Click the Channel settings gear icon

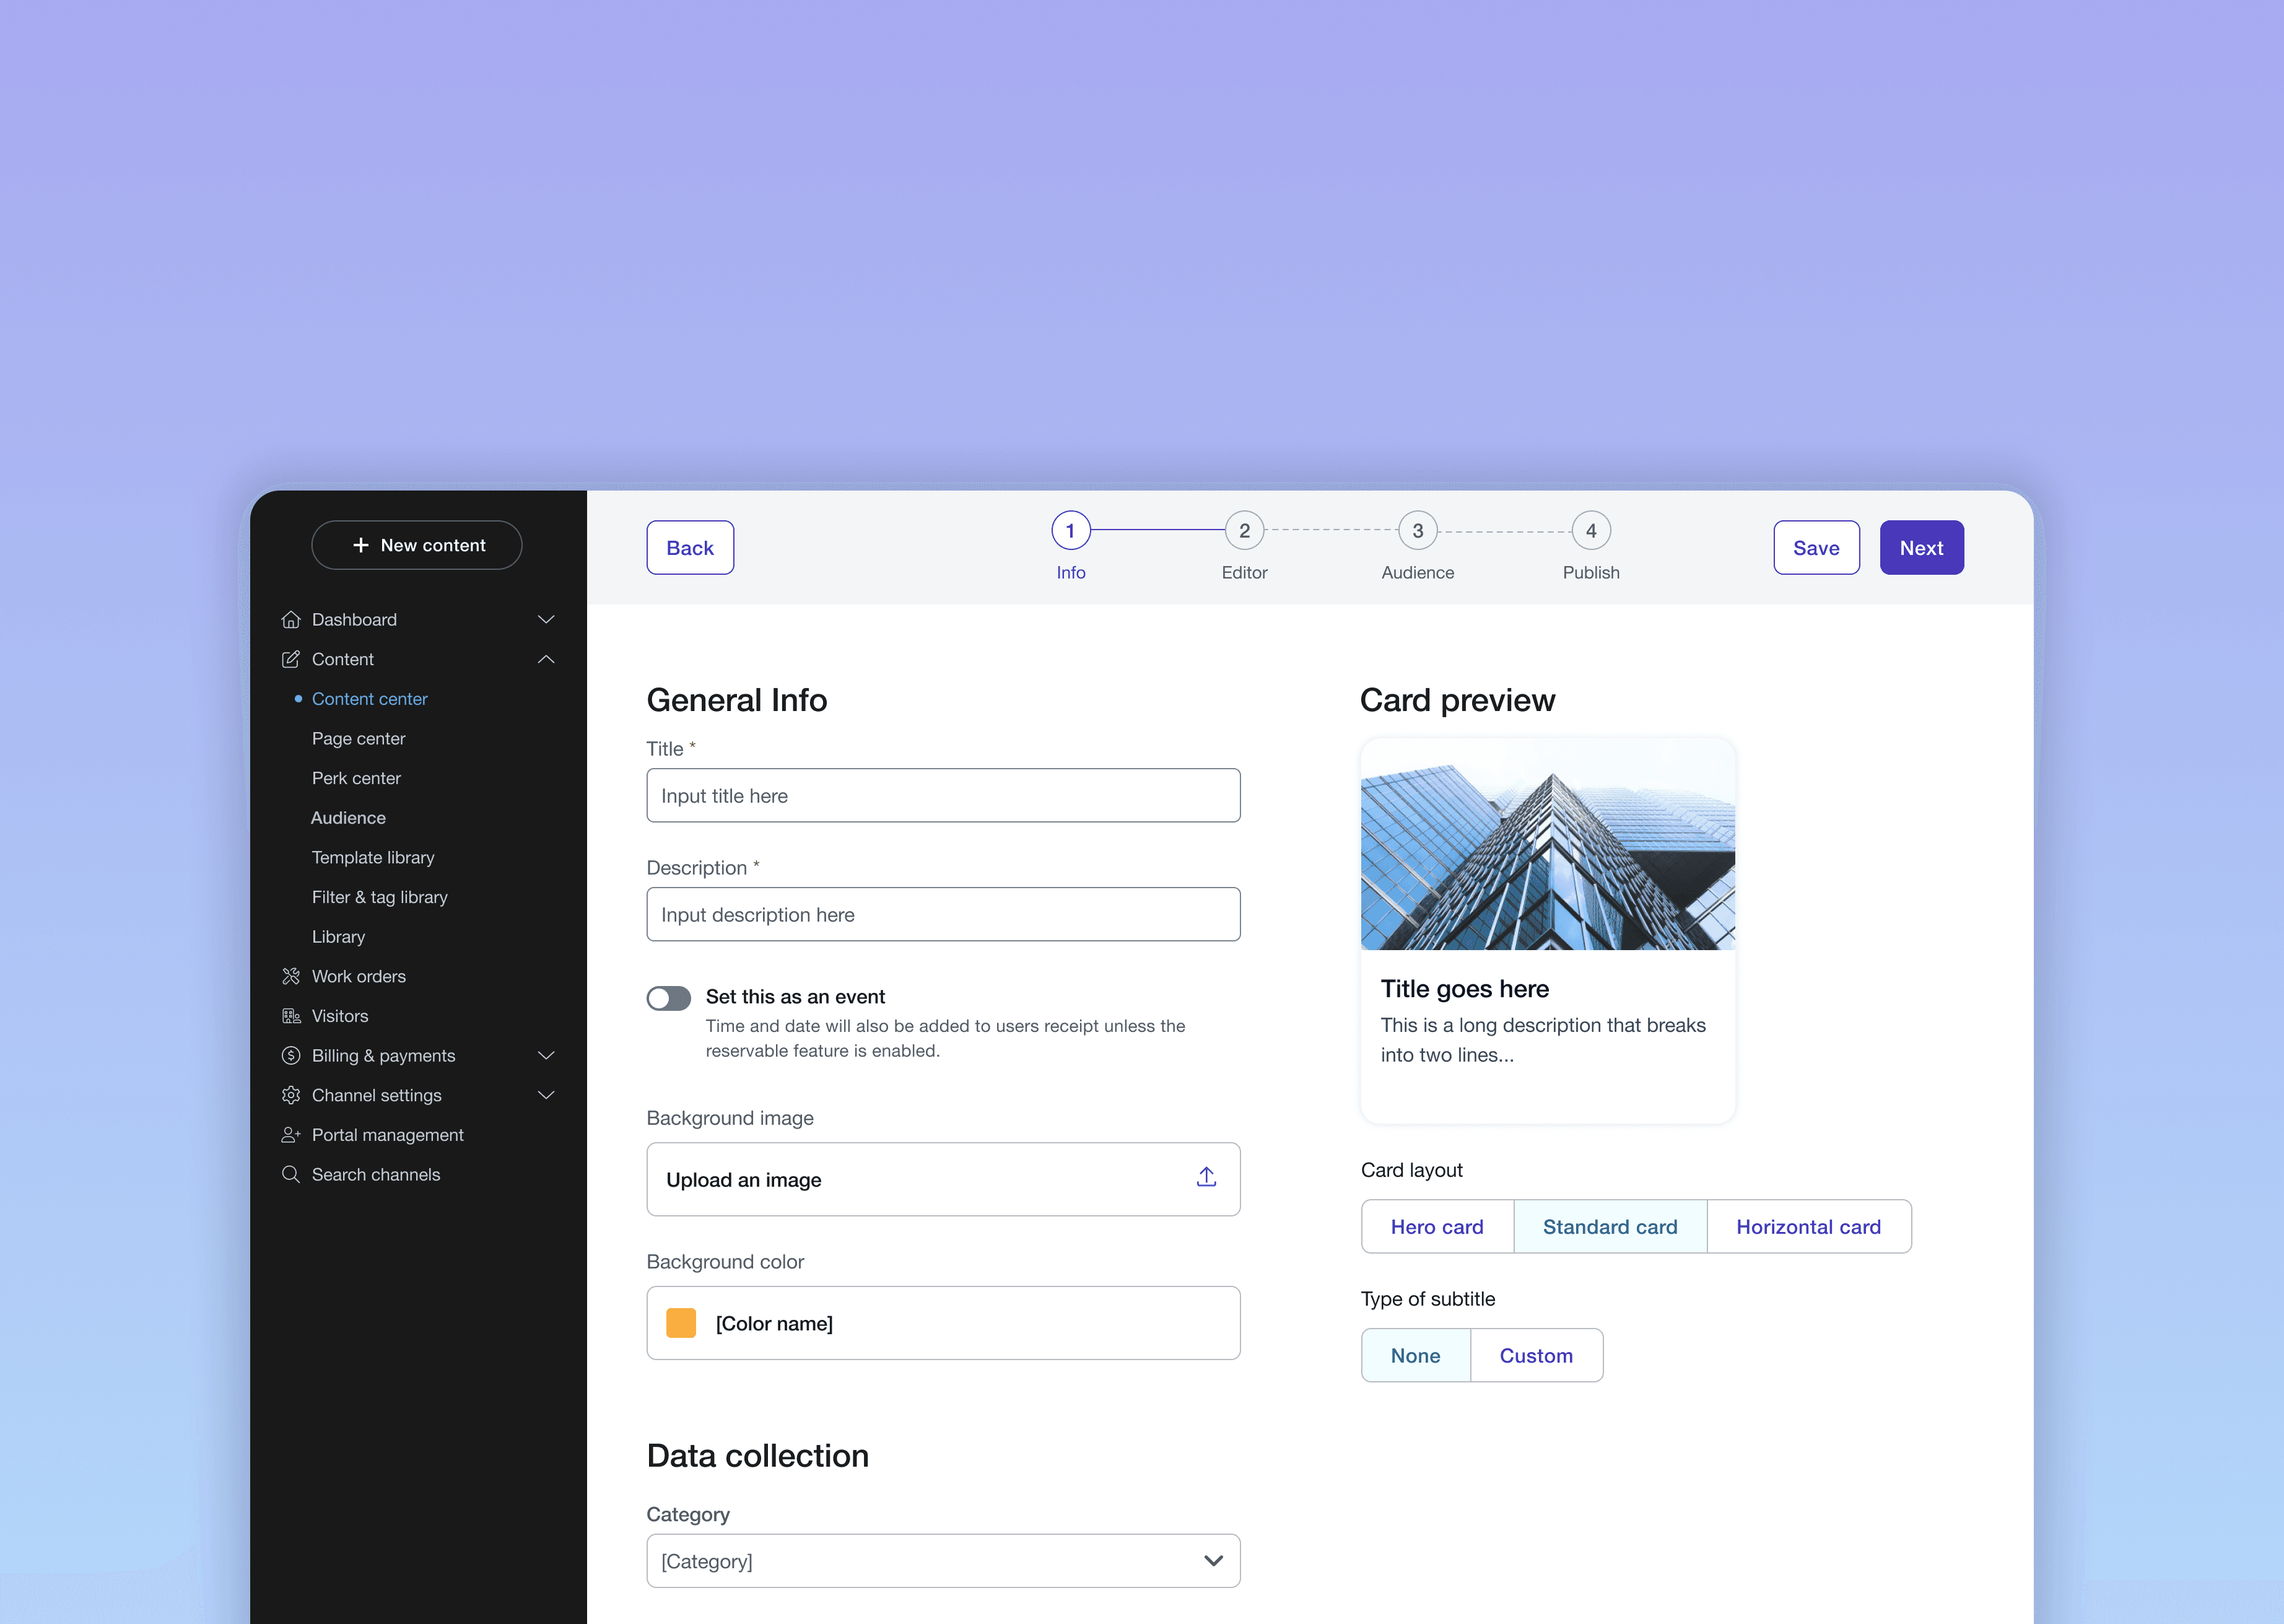pos(291,1095)
